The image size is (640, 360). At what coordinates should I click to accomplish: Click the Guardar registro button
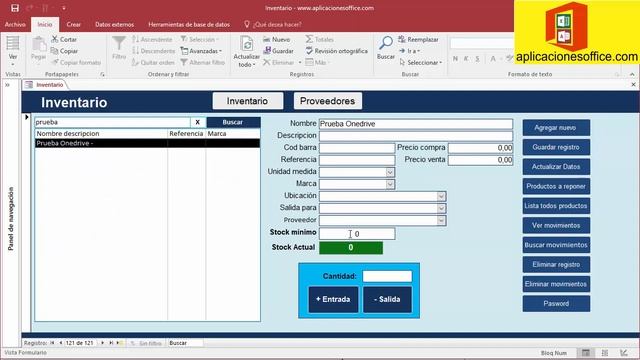(x=556, y=147)
